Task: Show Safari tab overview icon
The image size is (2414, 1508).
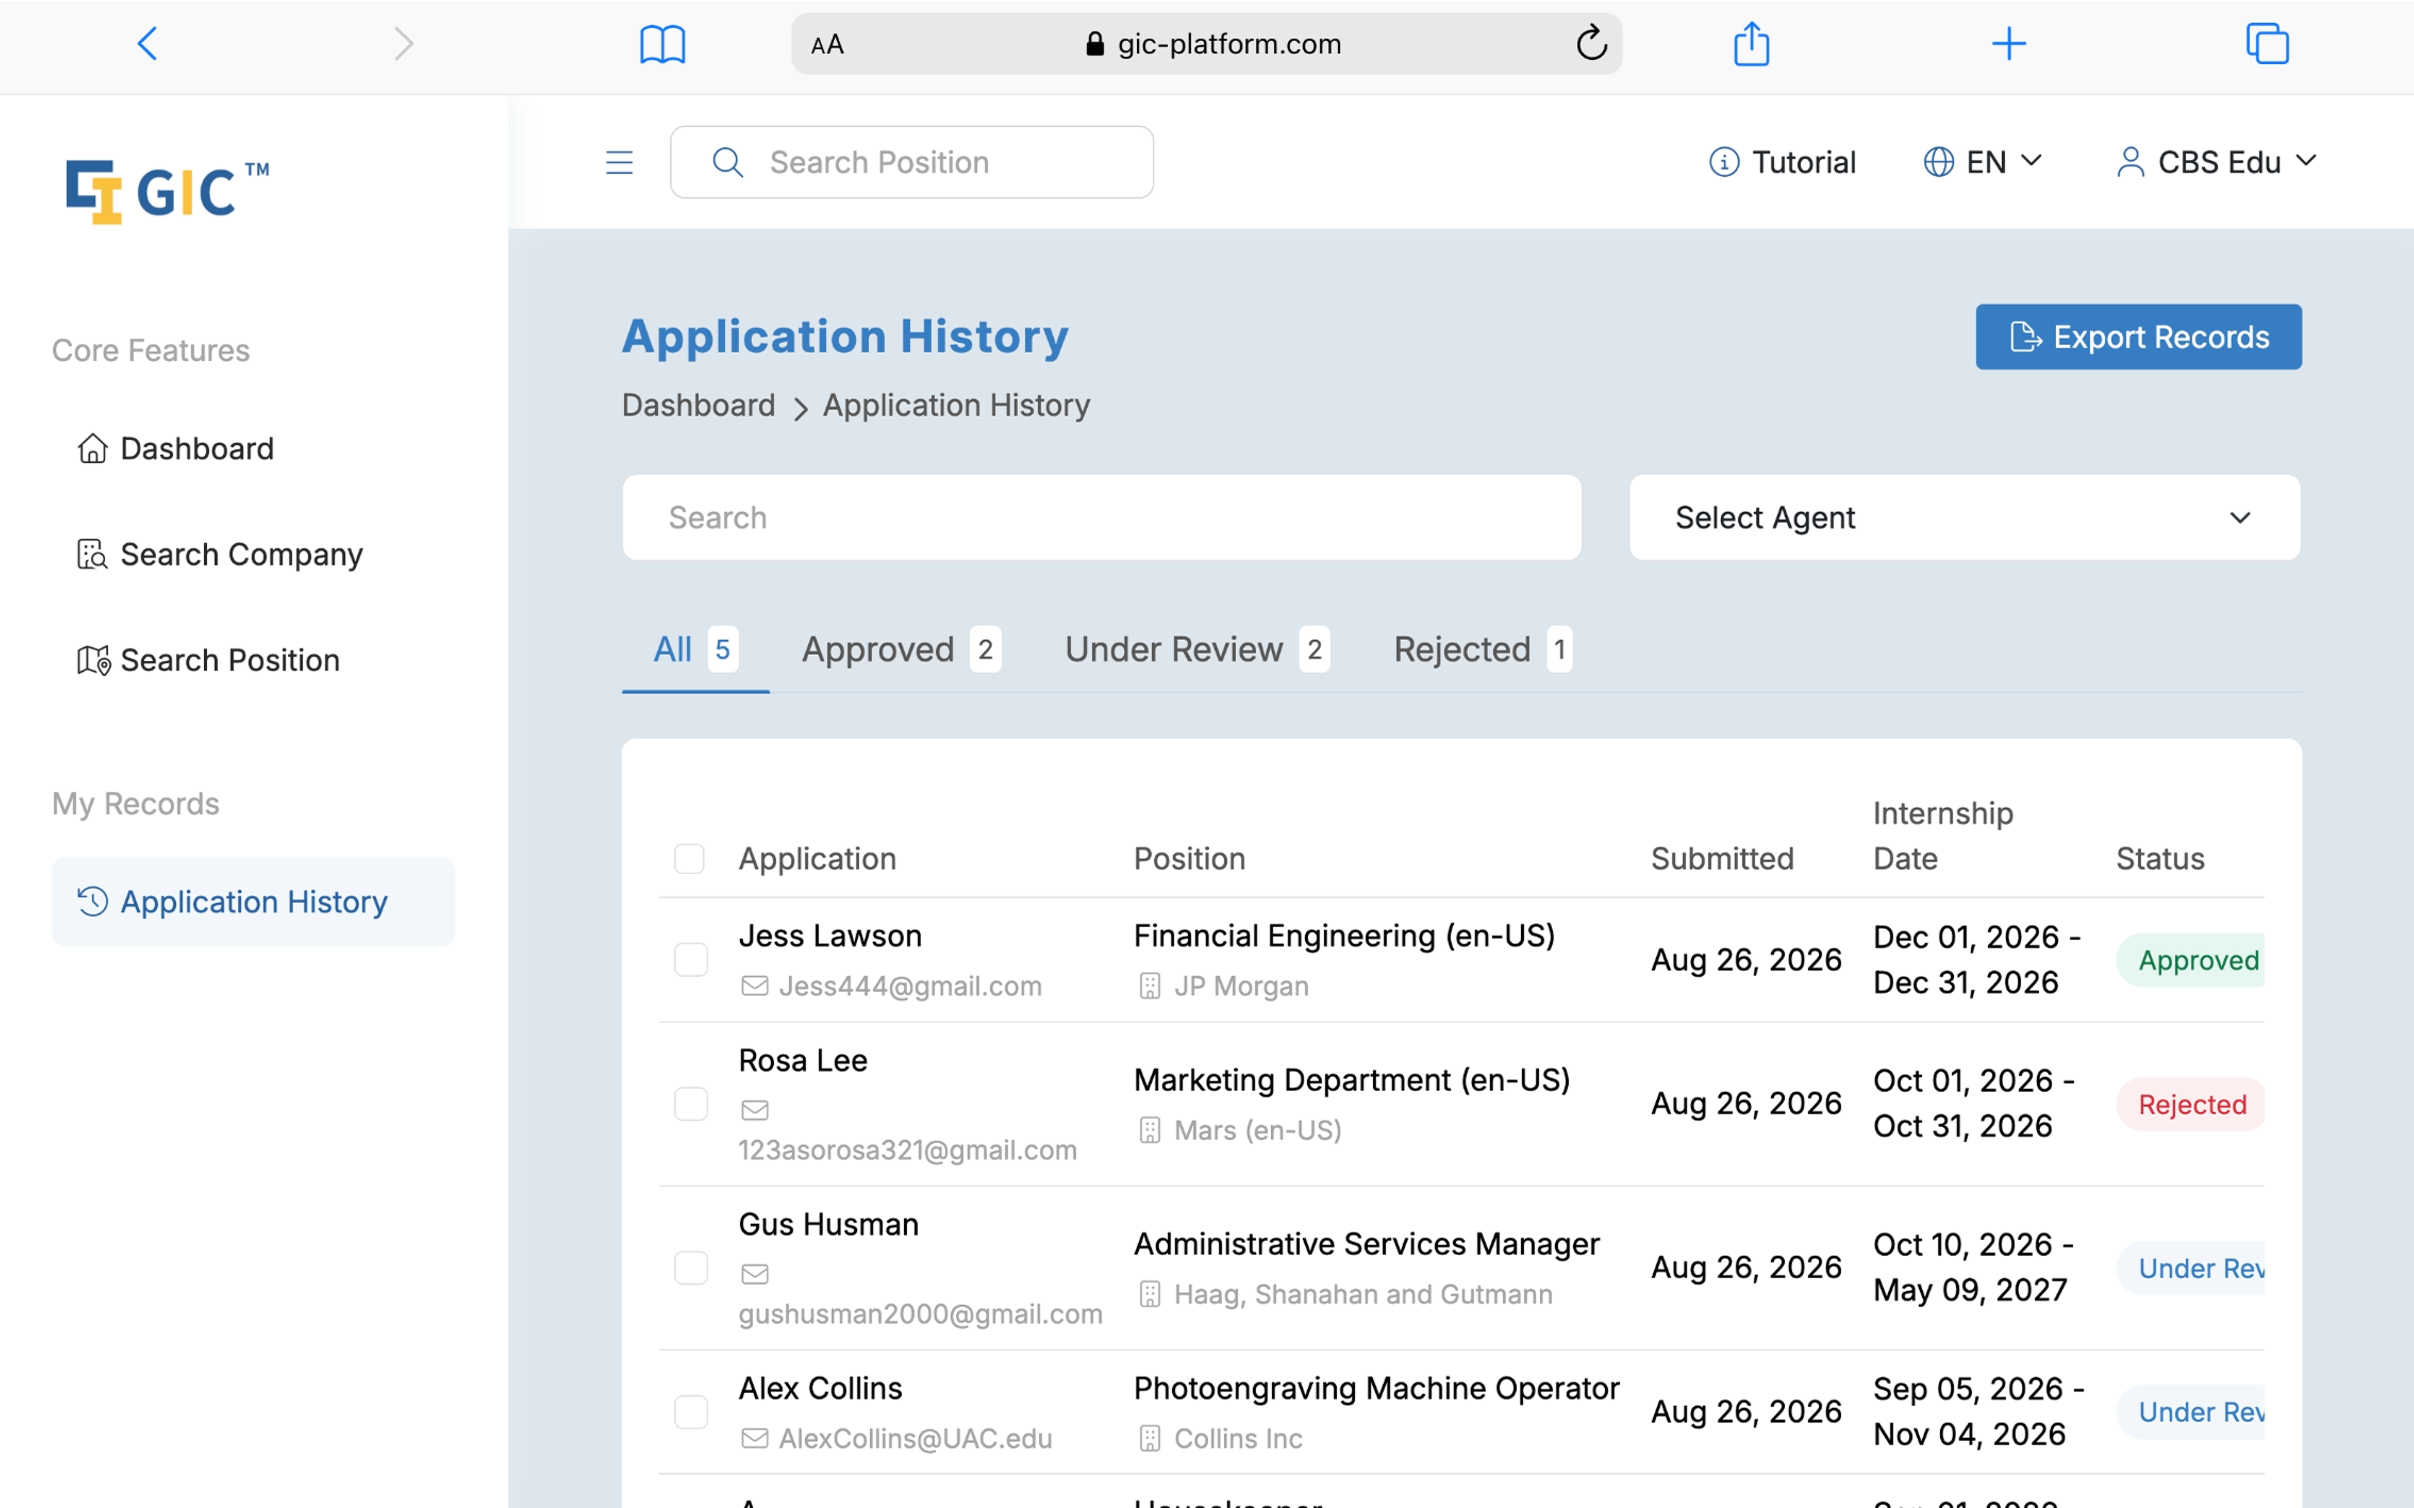Action: pos(2266,44)
